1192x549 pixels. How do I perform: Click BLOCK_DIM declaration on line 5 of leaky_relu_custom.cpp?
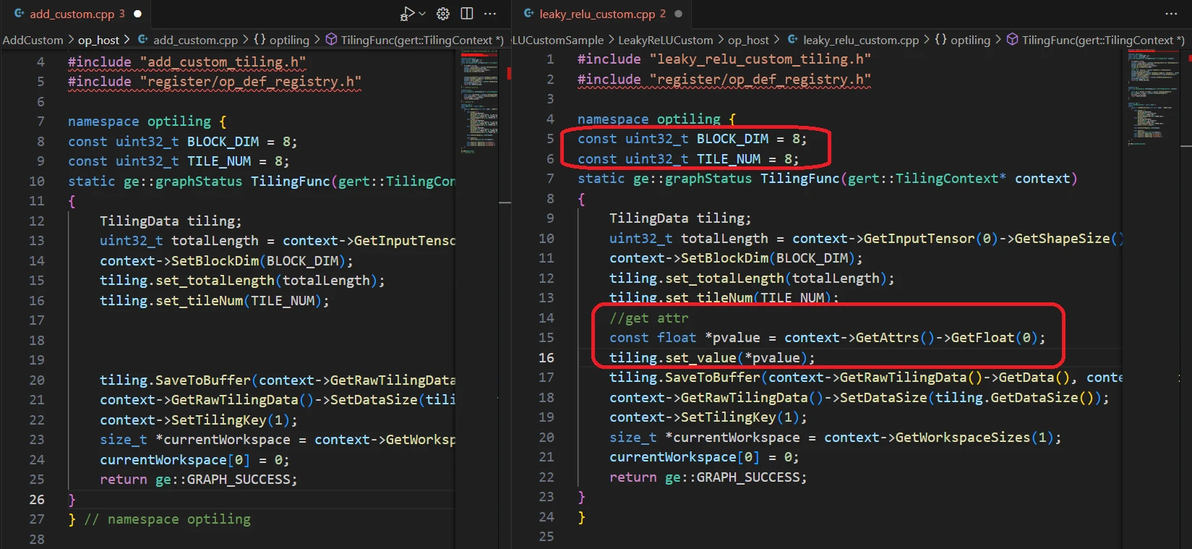(692, 138)
